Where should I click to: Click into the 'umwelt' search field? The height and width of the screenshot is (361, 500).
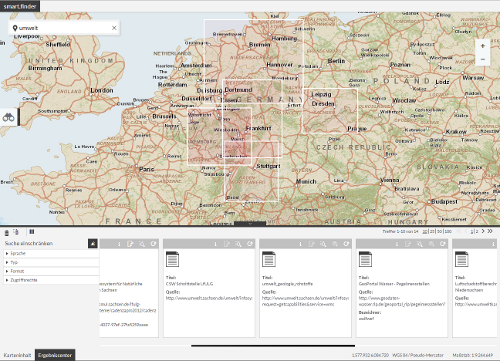click(63, 28)
